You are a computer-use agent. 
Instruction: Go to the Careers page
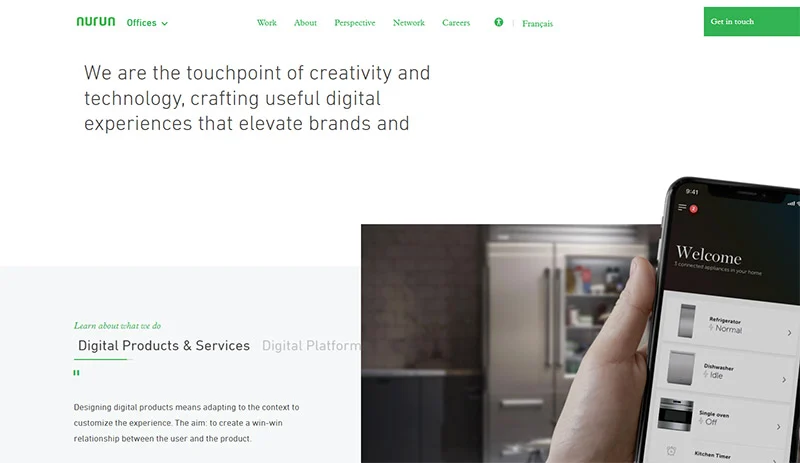point(456,23)
